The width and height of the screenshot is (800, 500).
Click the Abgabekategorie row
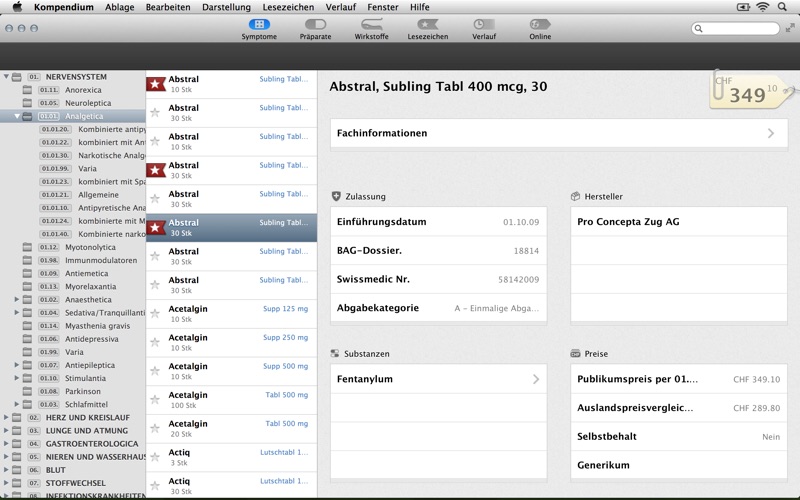point(438,308)
